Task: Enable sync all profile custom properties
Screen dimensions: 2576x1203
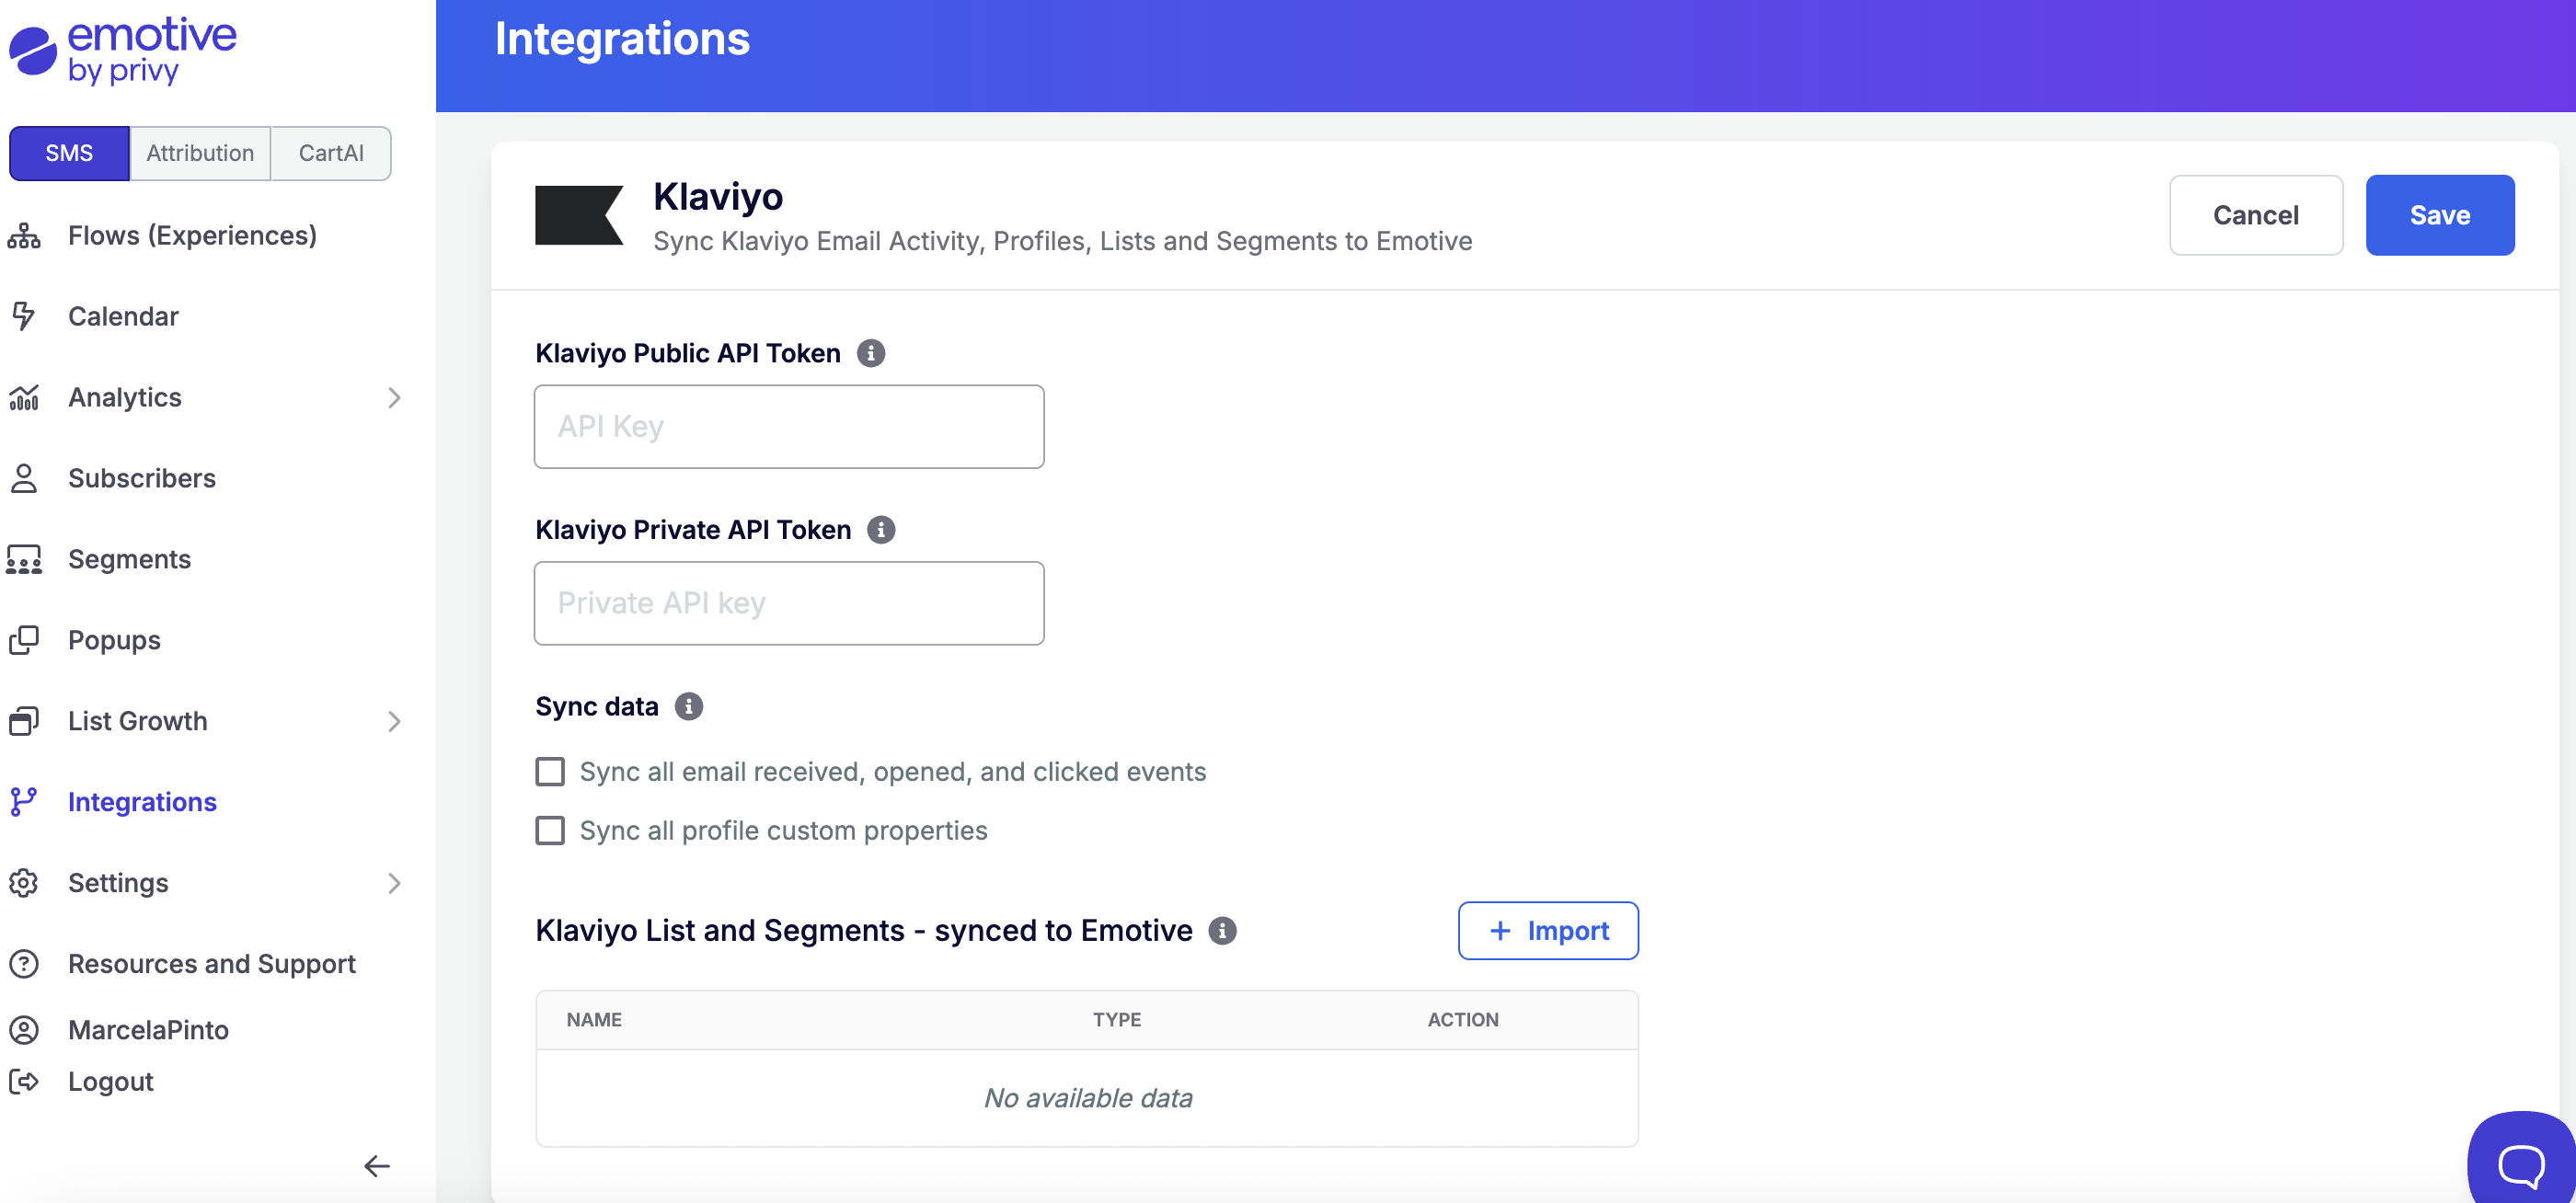Action: tap(550, 831)
